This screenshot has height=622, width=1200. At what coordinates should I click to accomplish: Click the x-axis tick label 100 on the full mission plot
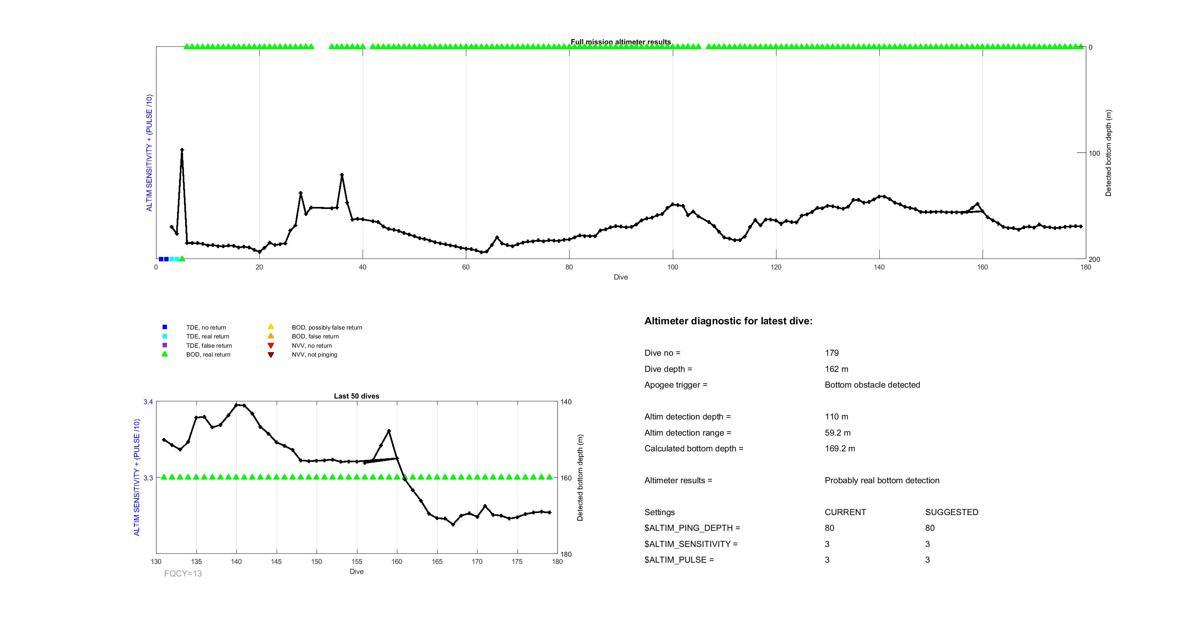[673, 267]
